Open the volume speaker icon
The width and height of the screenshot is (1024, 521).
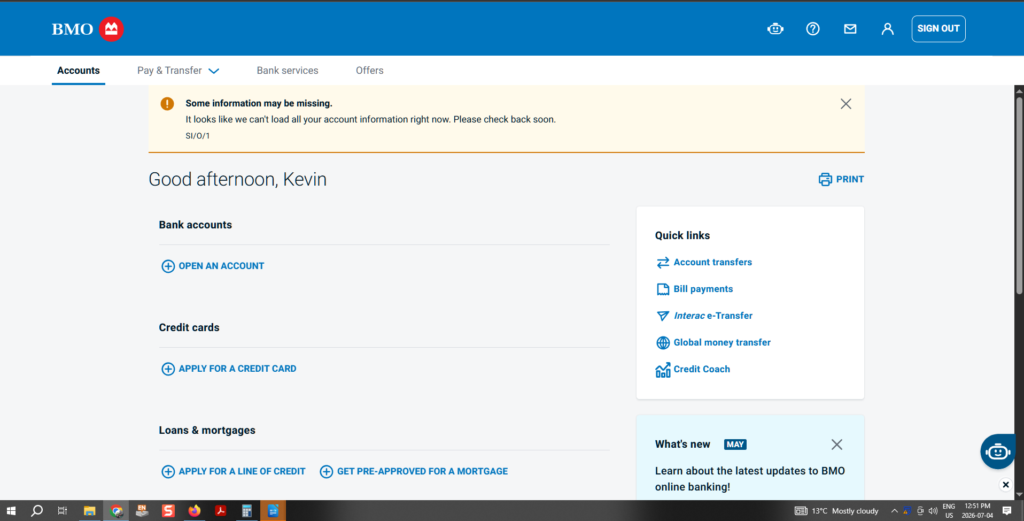pos(933,511)
